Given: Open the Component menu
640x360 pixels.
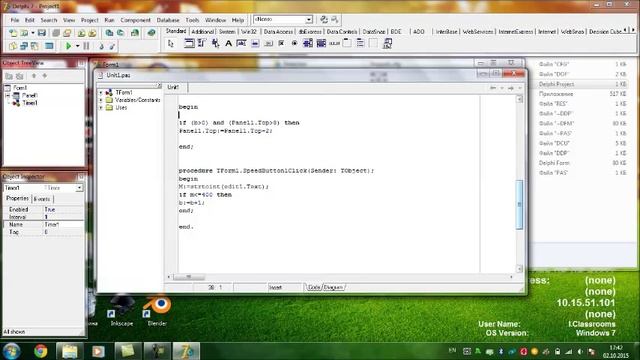Looking at the screenshot, I should [x=136, y=20].
